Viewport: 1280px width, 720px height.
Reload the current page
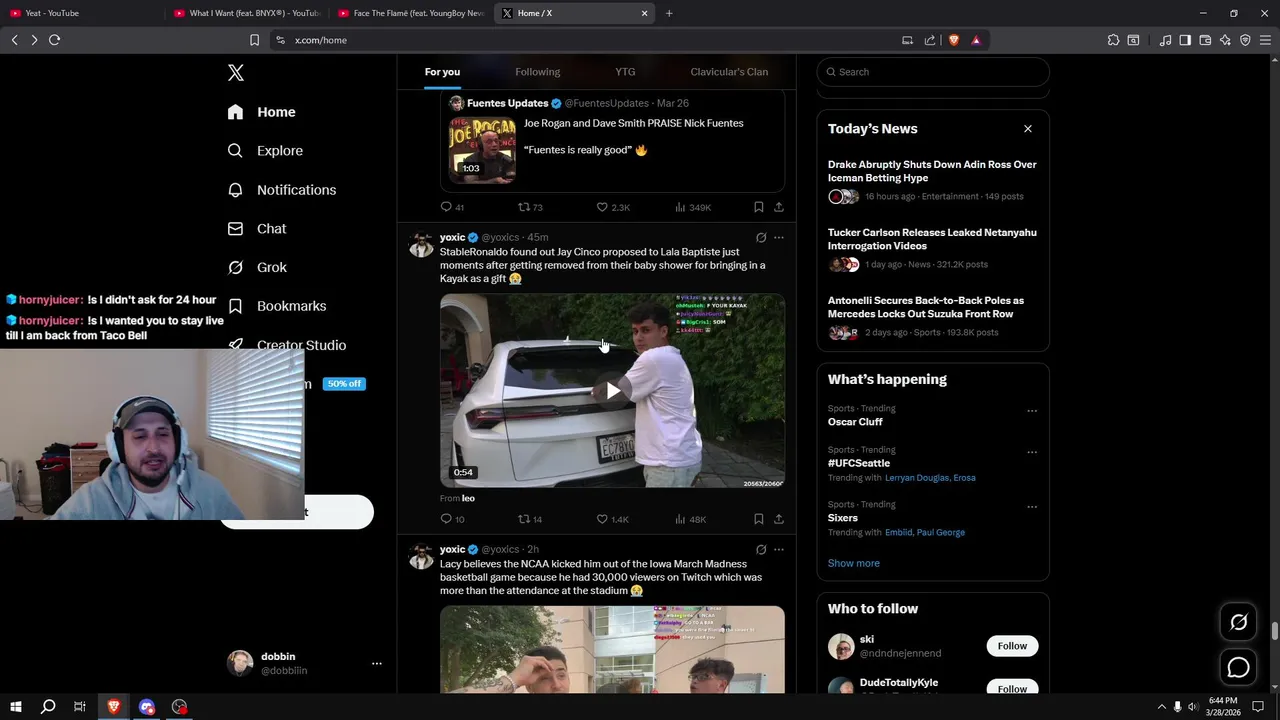(54, 40)
